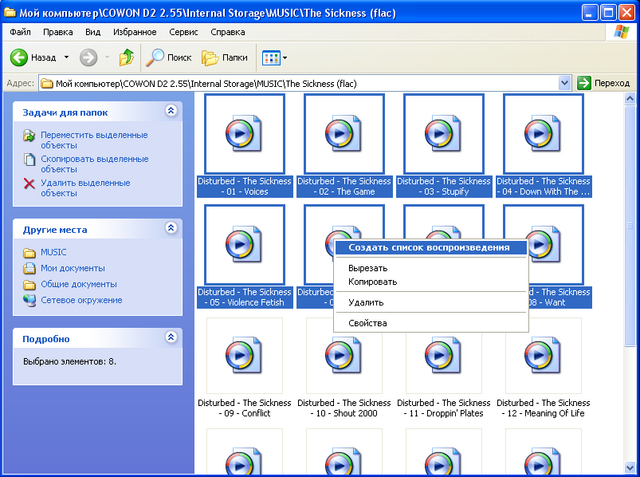Click the vertical scrollbar thumb
This screenshot has width=640, height=477.
(x=629, y=226)
